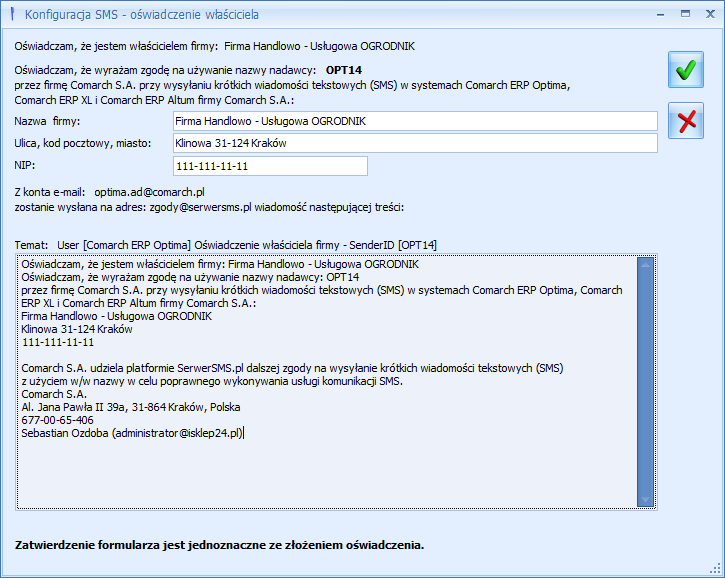Click the address zgody@serwersms.pl line
The image size is (725, 578).
[x=209, y=207]
